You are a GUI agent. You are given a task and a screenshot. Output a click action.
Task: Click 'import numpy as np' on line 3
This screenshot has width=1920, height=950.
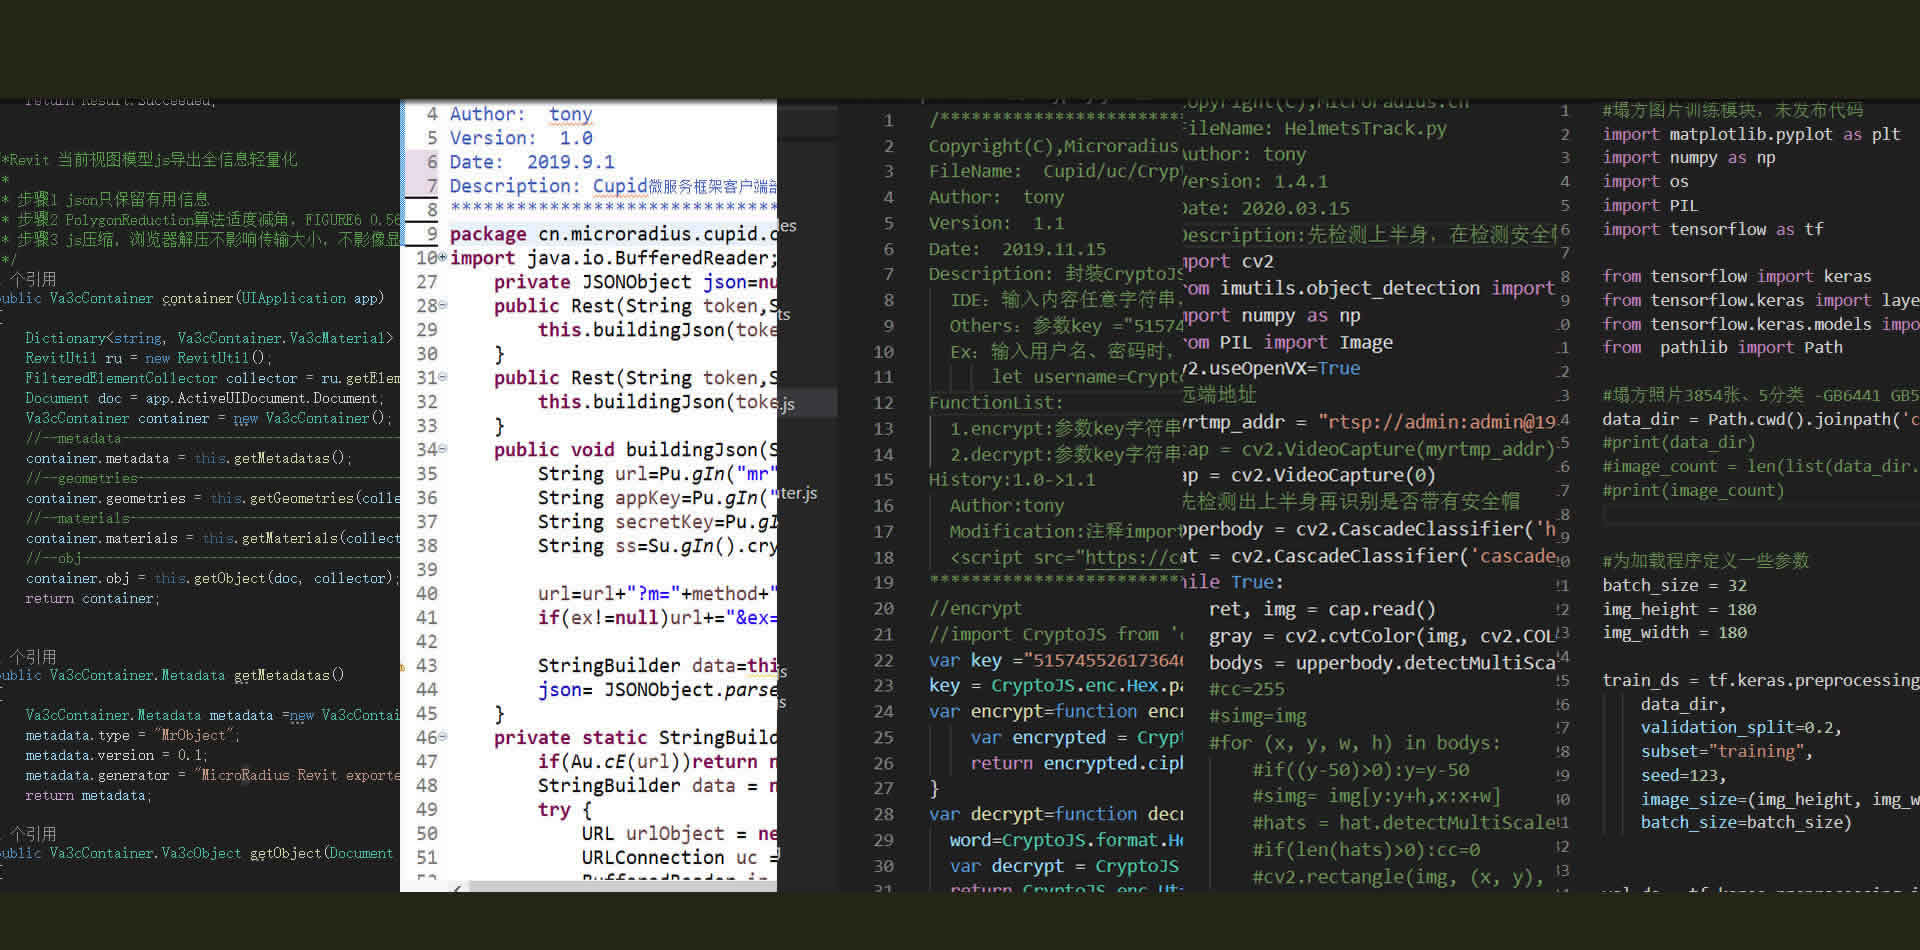[x=1689, y=158]
